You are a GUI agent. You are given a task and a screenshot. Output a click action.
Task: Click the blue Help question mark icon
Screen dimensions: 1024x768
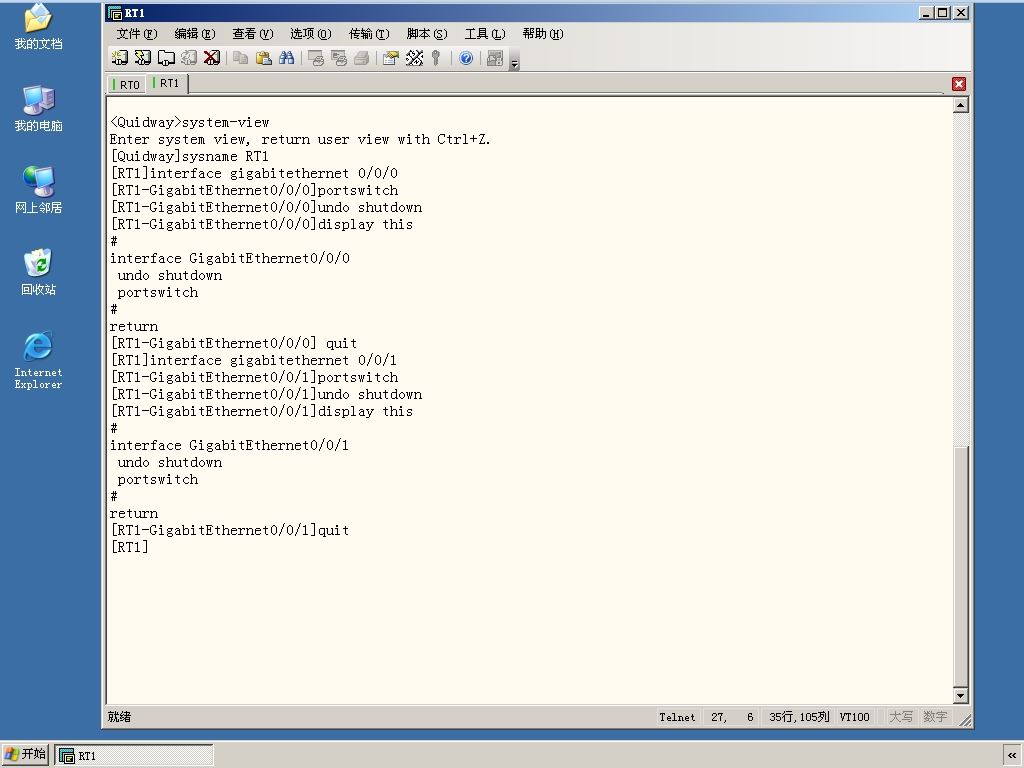click(466, 58)
